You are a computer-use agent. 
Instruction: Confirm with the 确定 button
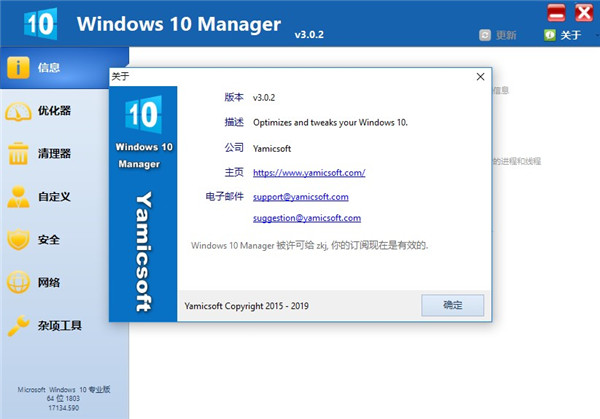click(x=453, y=305)
